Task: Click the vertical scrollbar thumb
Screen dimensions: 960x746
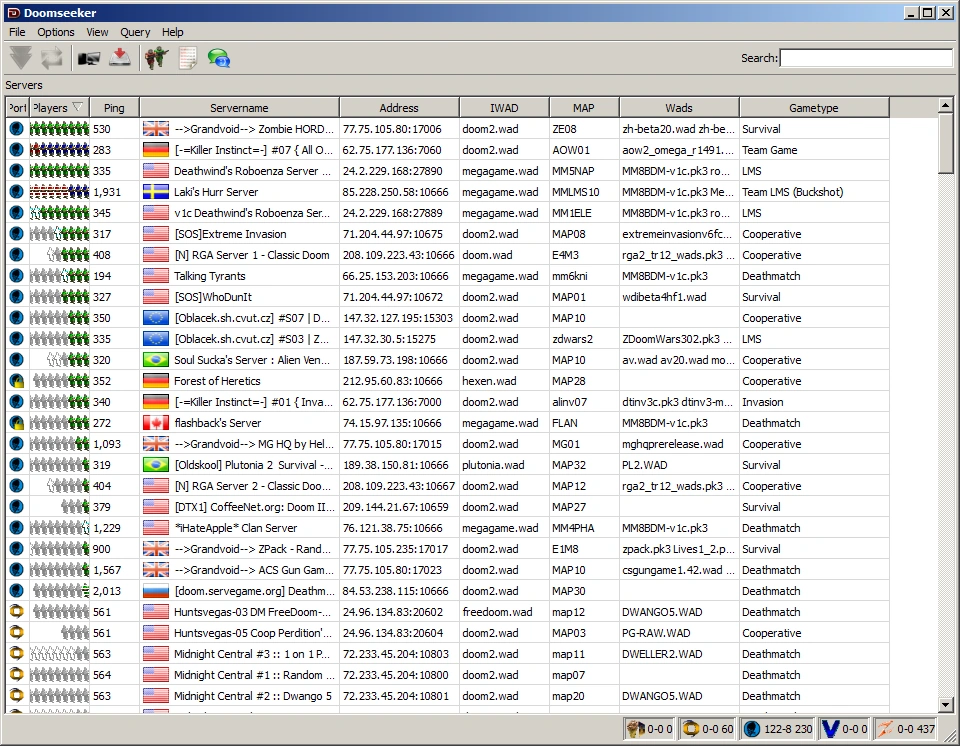Action: (x=945, y=143)
